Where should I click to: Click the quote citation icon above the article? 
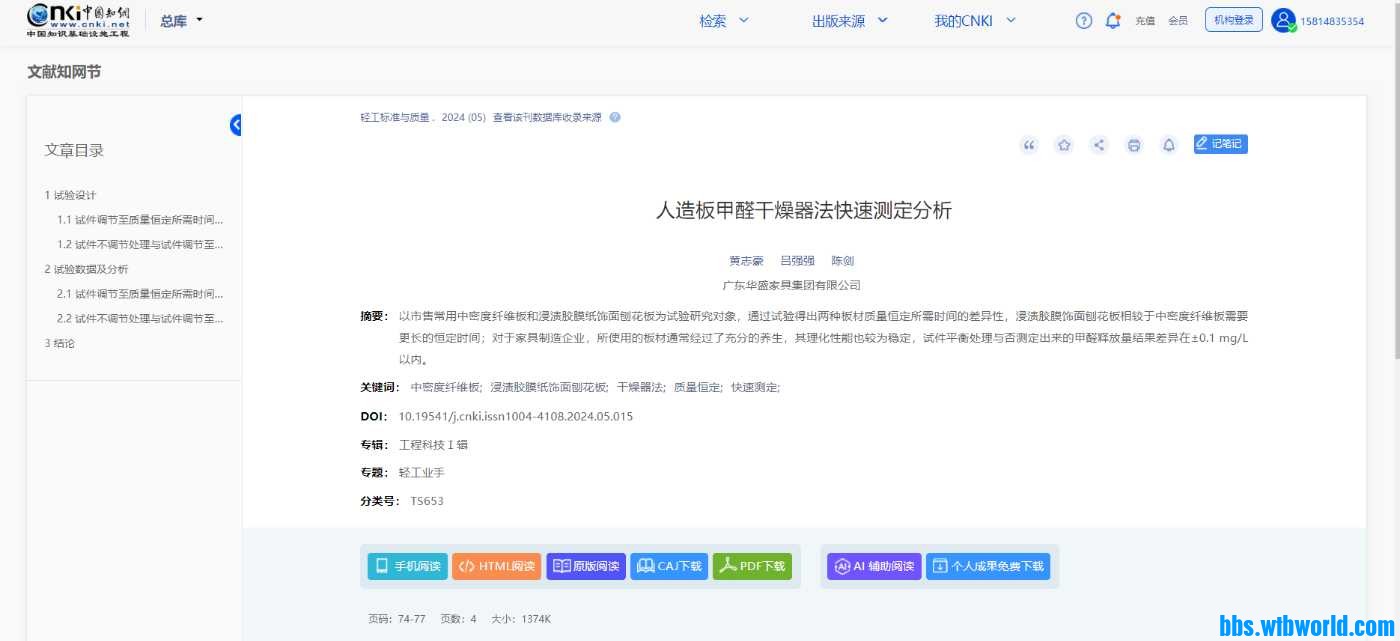[x=1029, y=144]
